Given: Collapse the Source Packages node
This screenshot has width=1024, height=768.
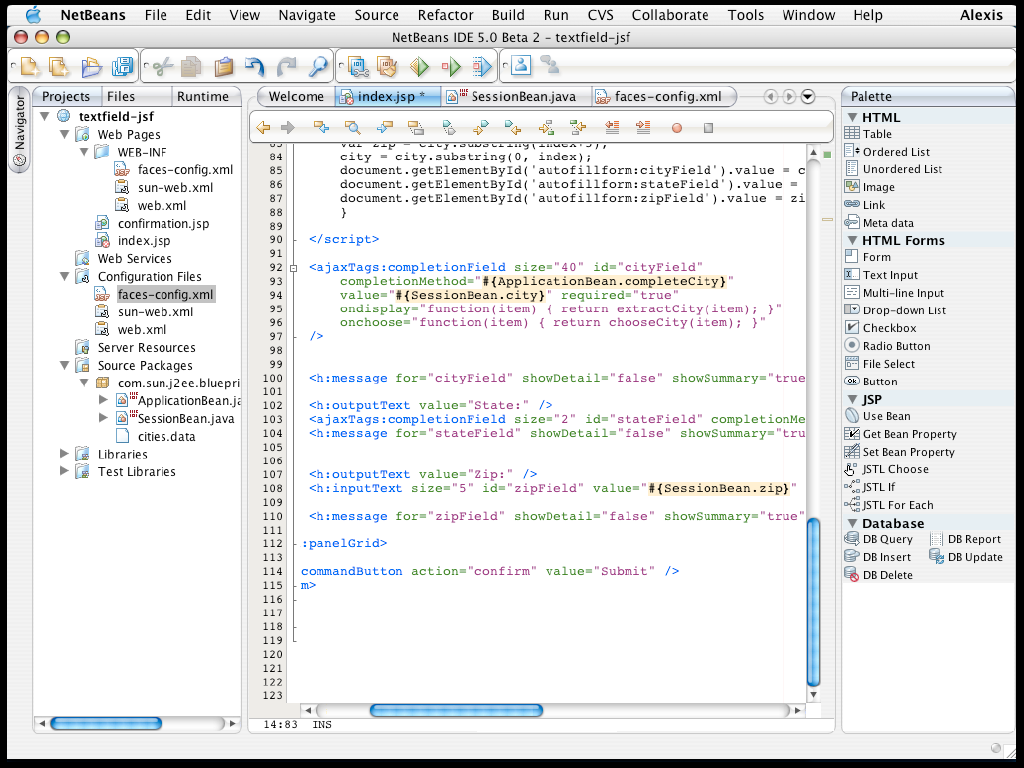Looking at the screenshot, I should [x=64, y=365].
